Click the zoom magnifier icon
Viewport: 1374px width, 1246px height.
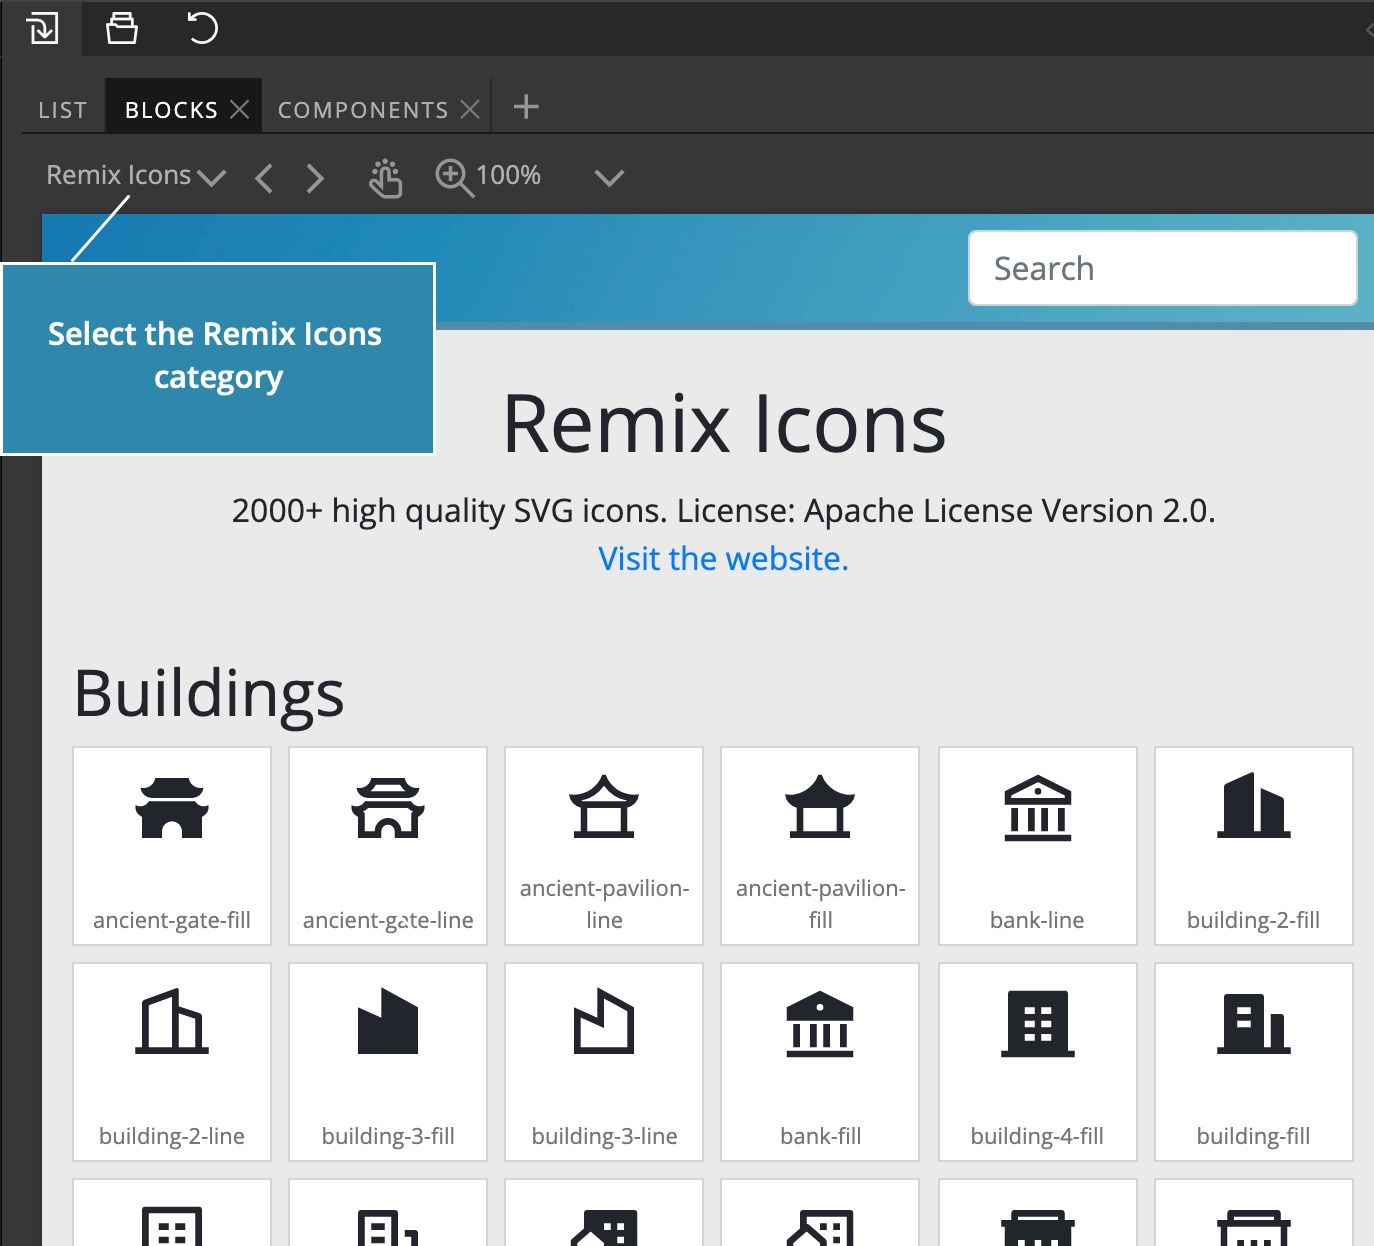(454, 177)
